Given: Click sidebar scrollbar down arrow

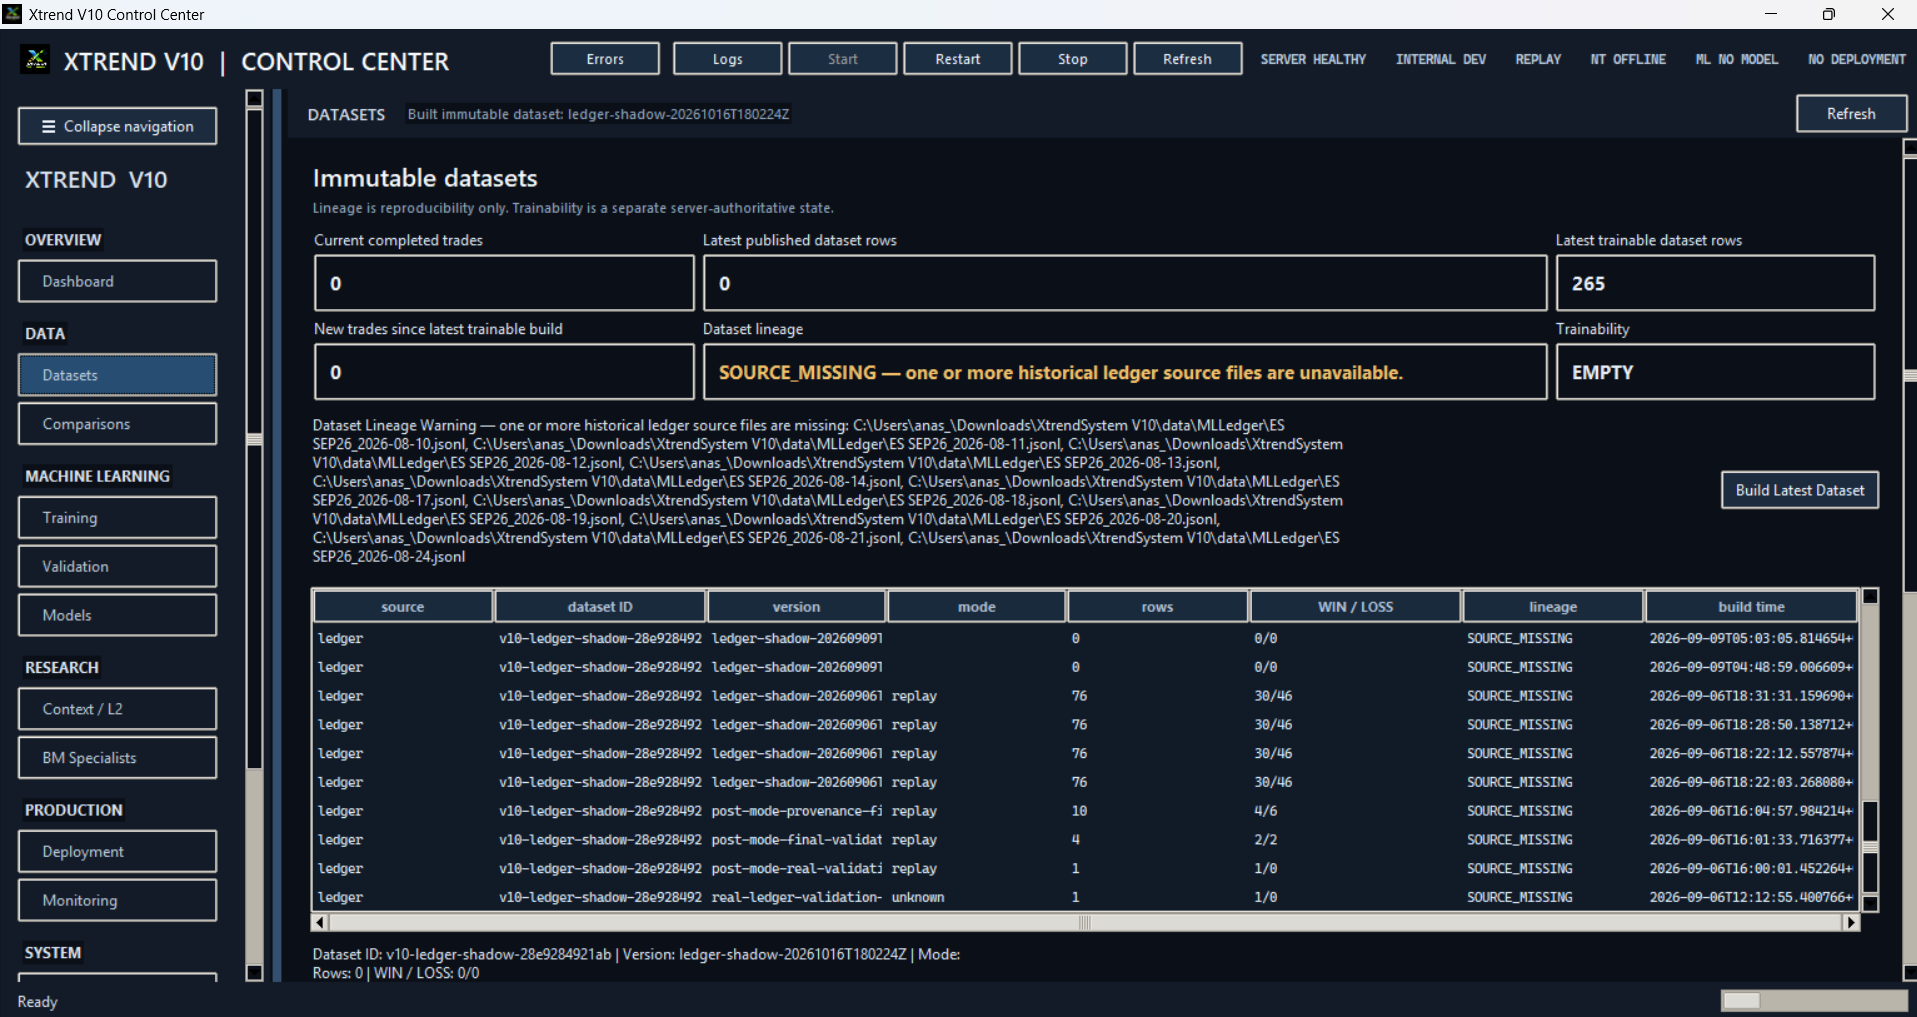Looking at the screenshot, I should point(254,972).
